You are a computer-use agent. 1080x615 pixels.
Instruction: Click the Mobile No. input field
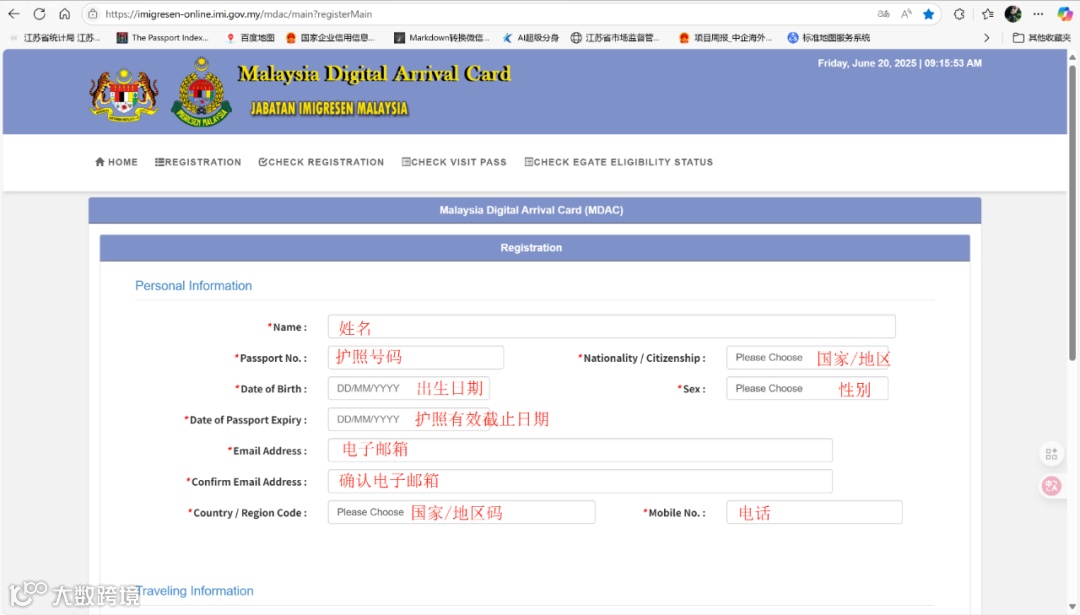pos(814,512)
